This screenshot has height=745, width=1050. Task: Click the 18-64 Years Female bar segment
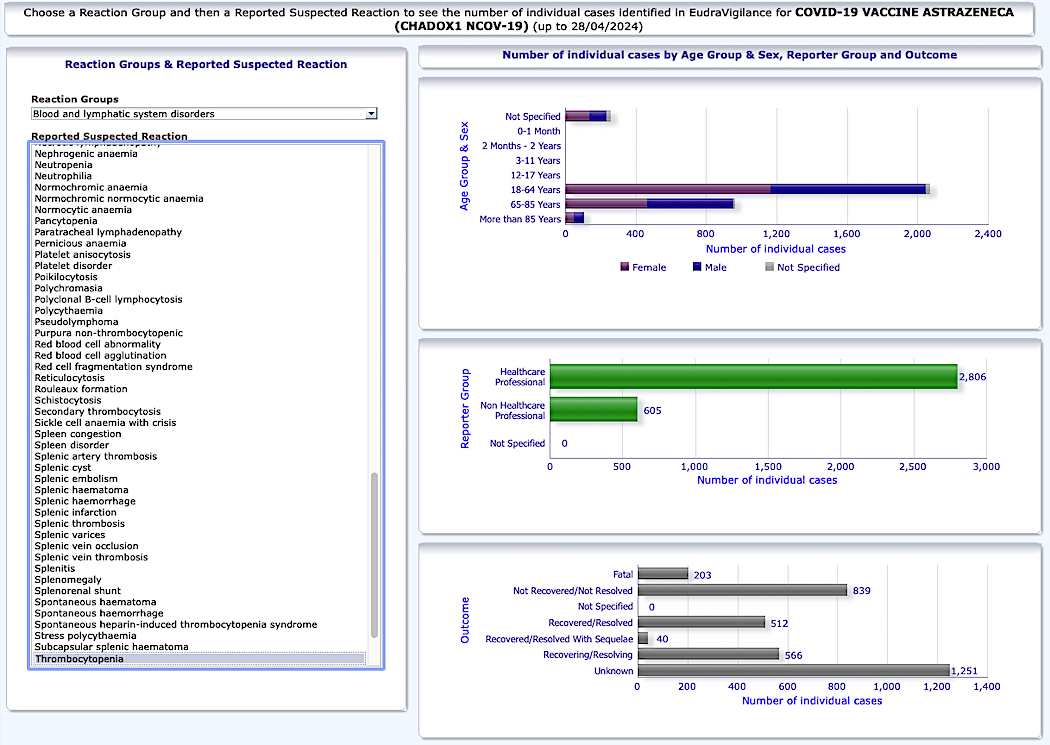pyautogui.click(x=668, y=189)
